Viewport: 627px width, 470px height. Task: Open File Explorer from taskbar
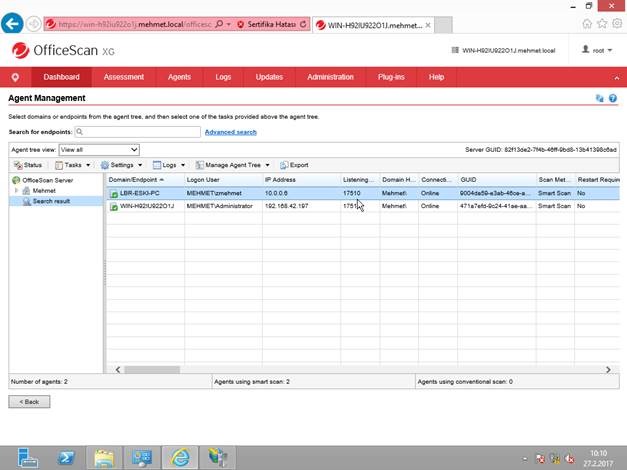click(104, 458)
